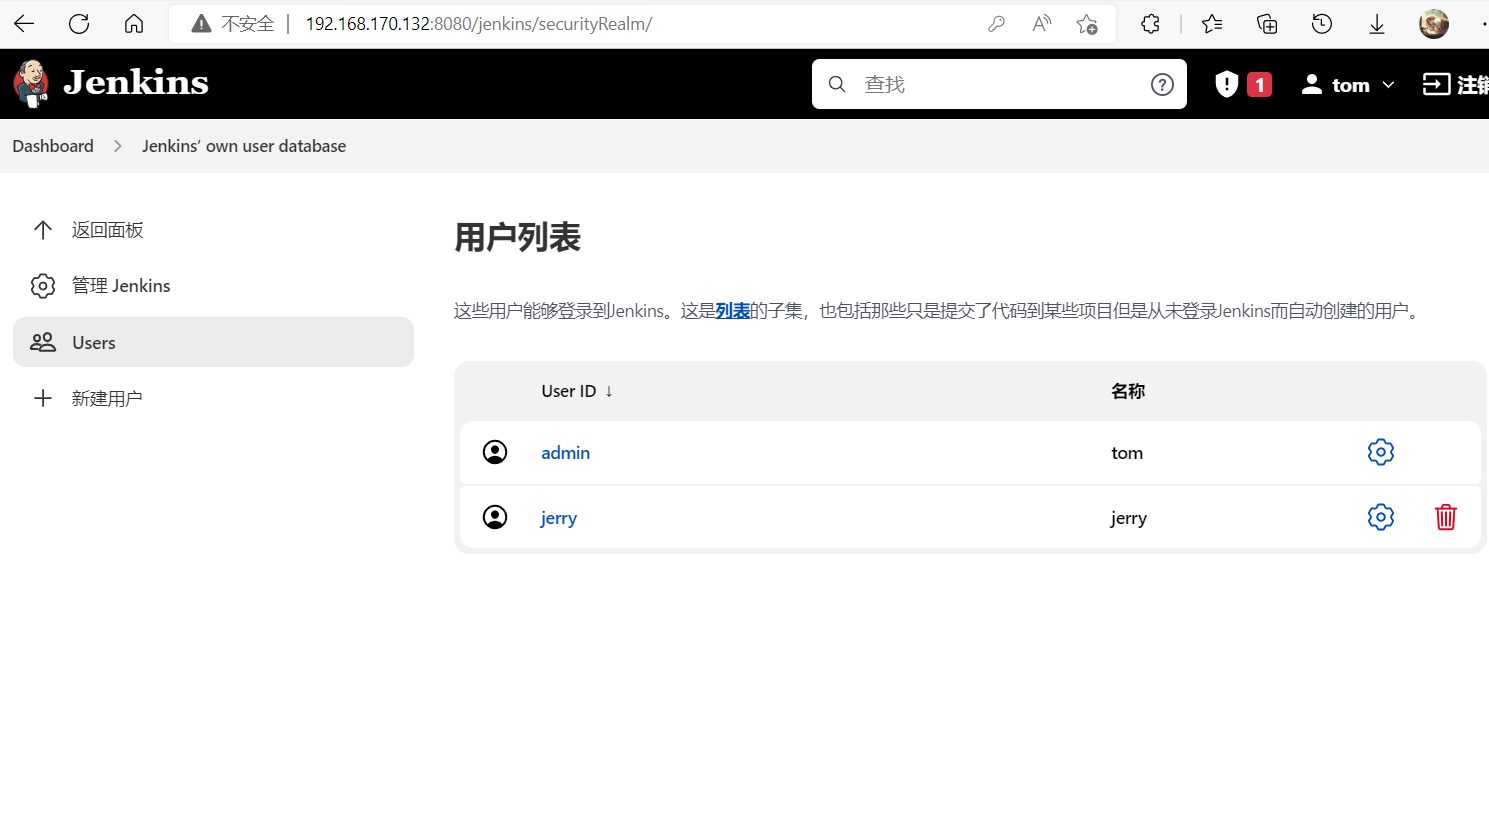
Task: Go to the browser home page icon
Action: point(134,24)
